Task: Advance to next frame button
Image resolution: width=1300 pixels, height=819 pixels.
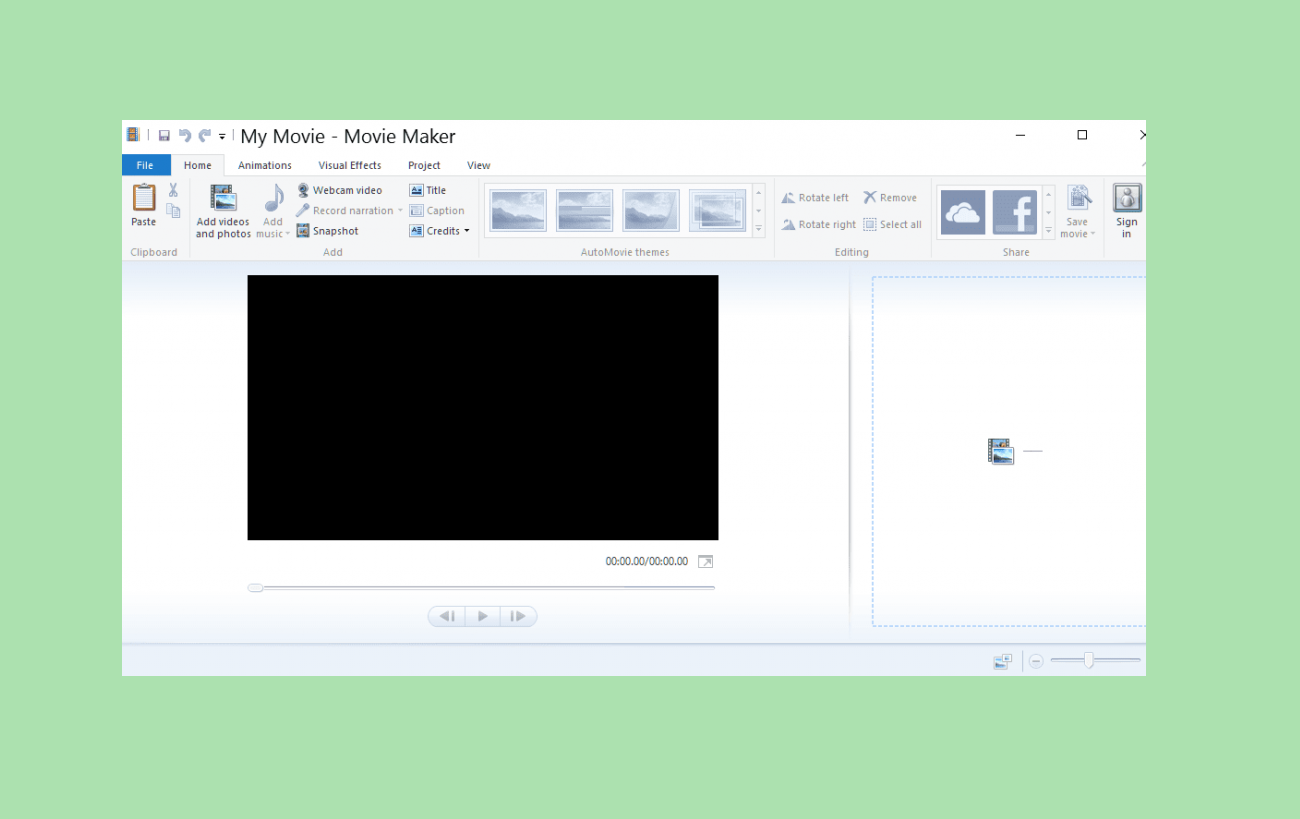Action: tap(518, 617)
